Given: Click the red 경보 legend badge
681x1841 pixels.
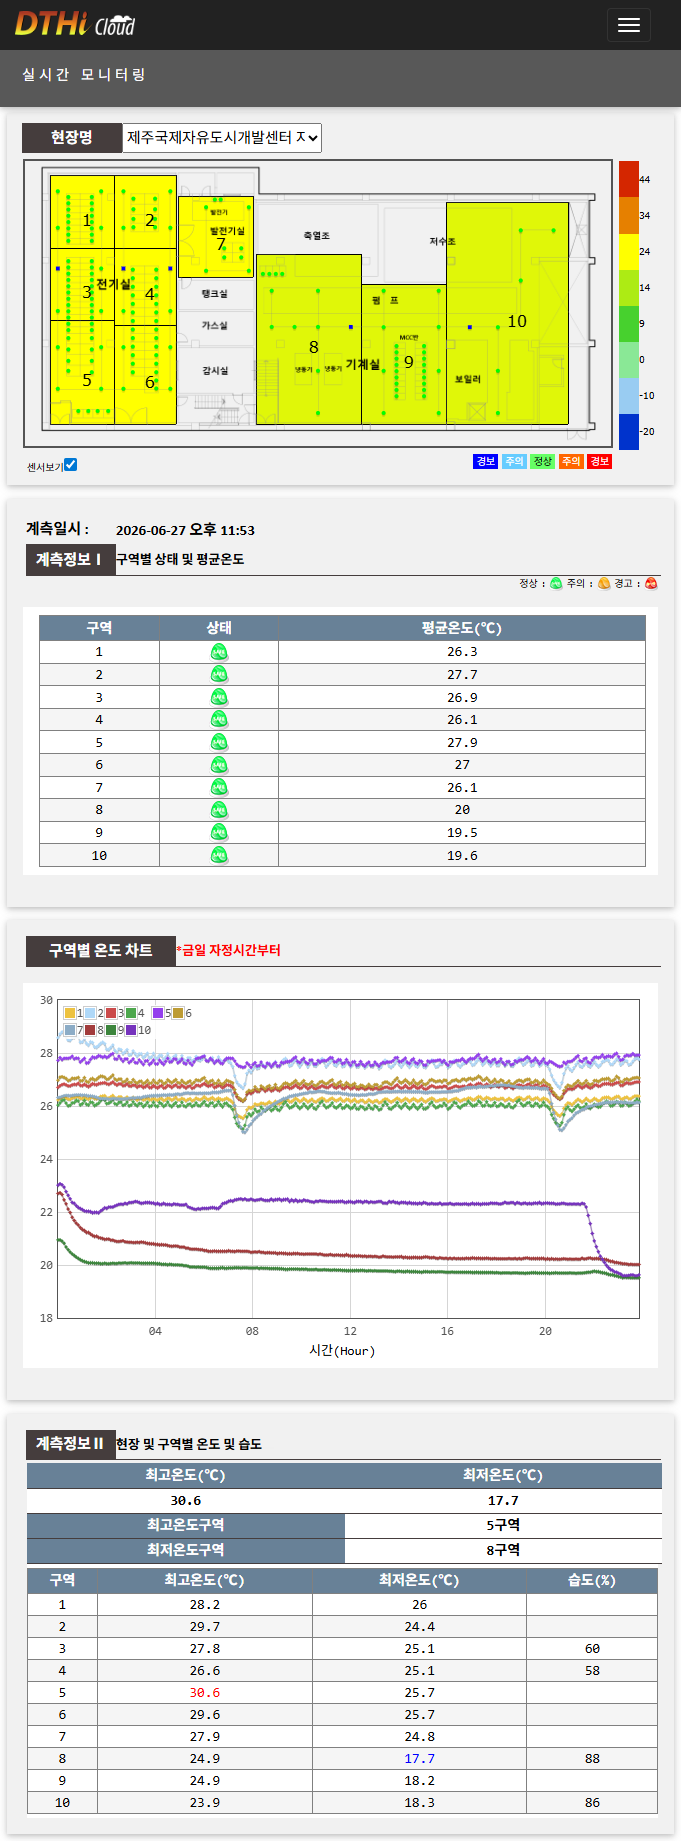Looking at the screenshot, I should [x=599, y=461].
